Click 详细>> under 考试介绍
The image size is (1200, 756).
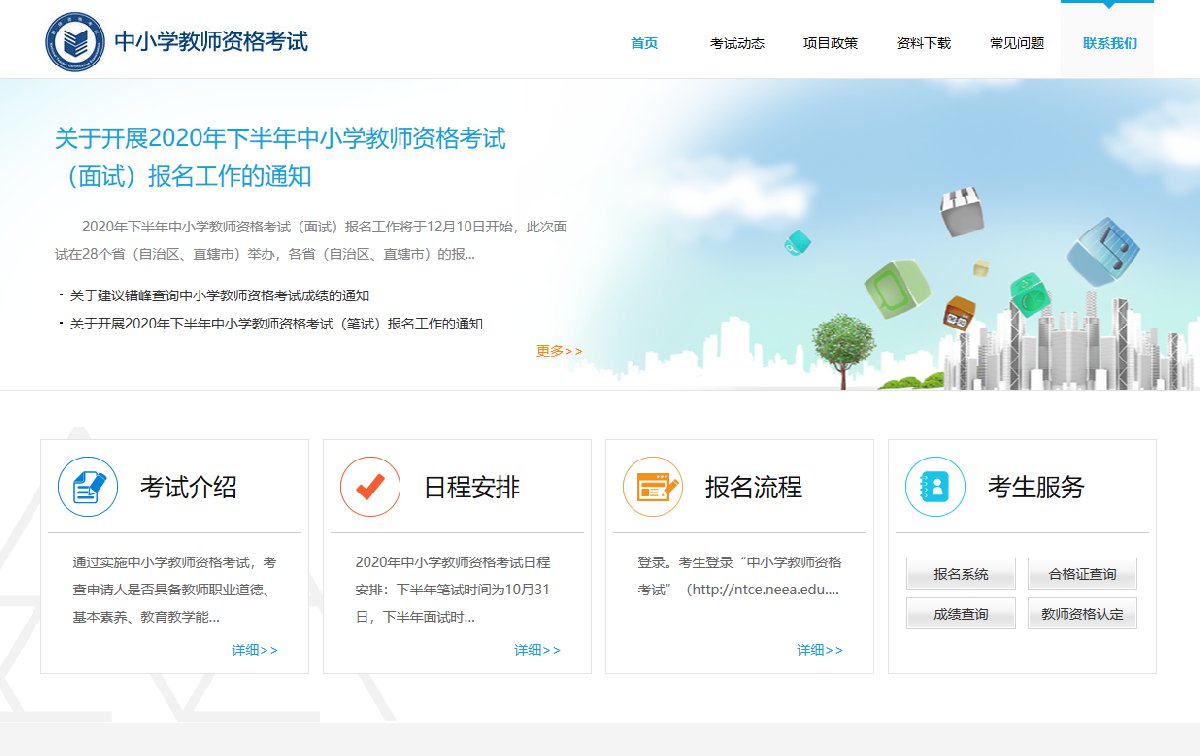click(x=255, y=650)
